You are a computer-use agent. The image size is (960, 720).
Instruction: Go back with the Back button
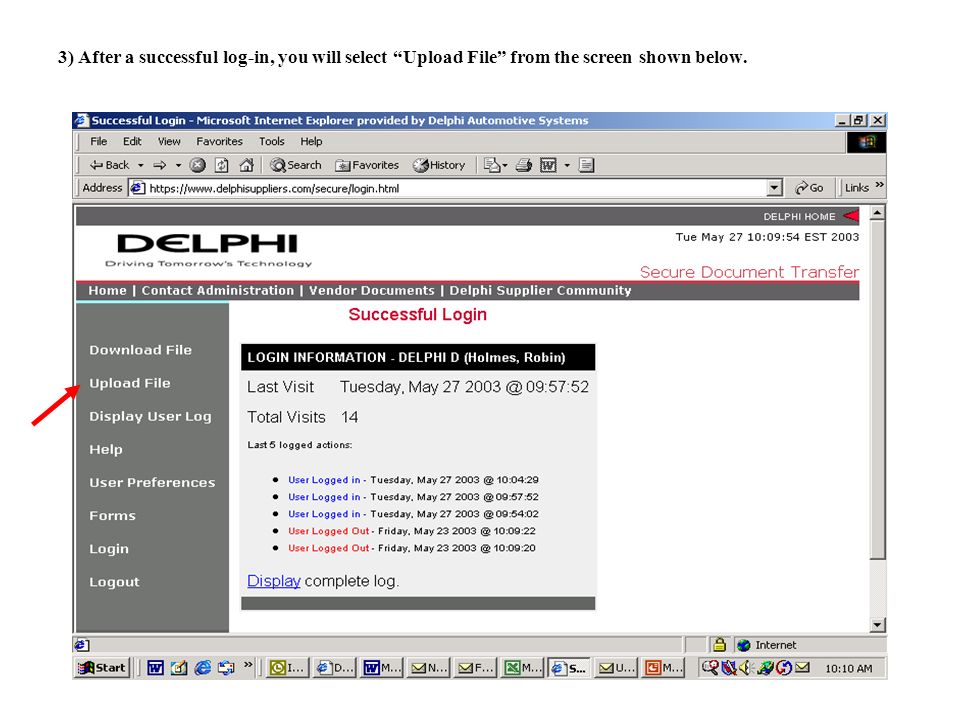pyautogui.click(x=109, y=165)
